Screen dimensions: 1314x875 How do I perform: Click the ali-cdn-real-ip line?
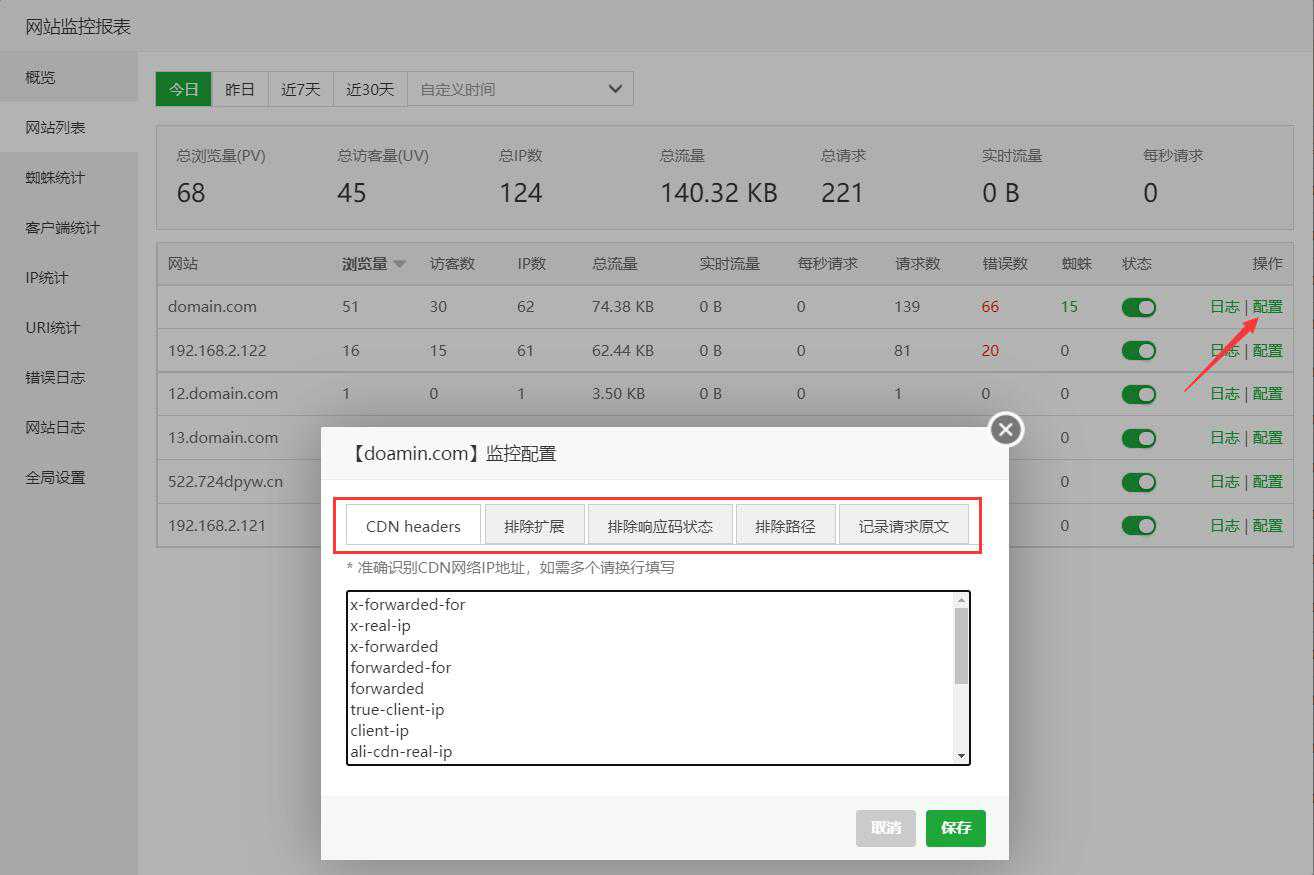pyautogui.click(x=401, y=752)
